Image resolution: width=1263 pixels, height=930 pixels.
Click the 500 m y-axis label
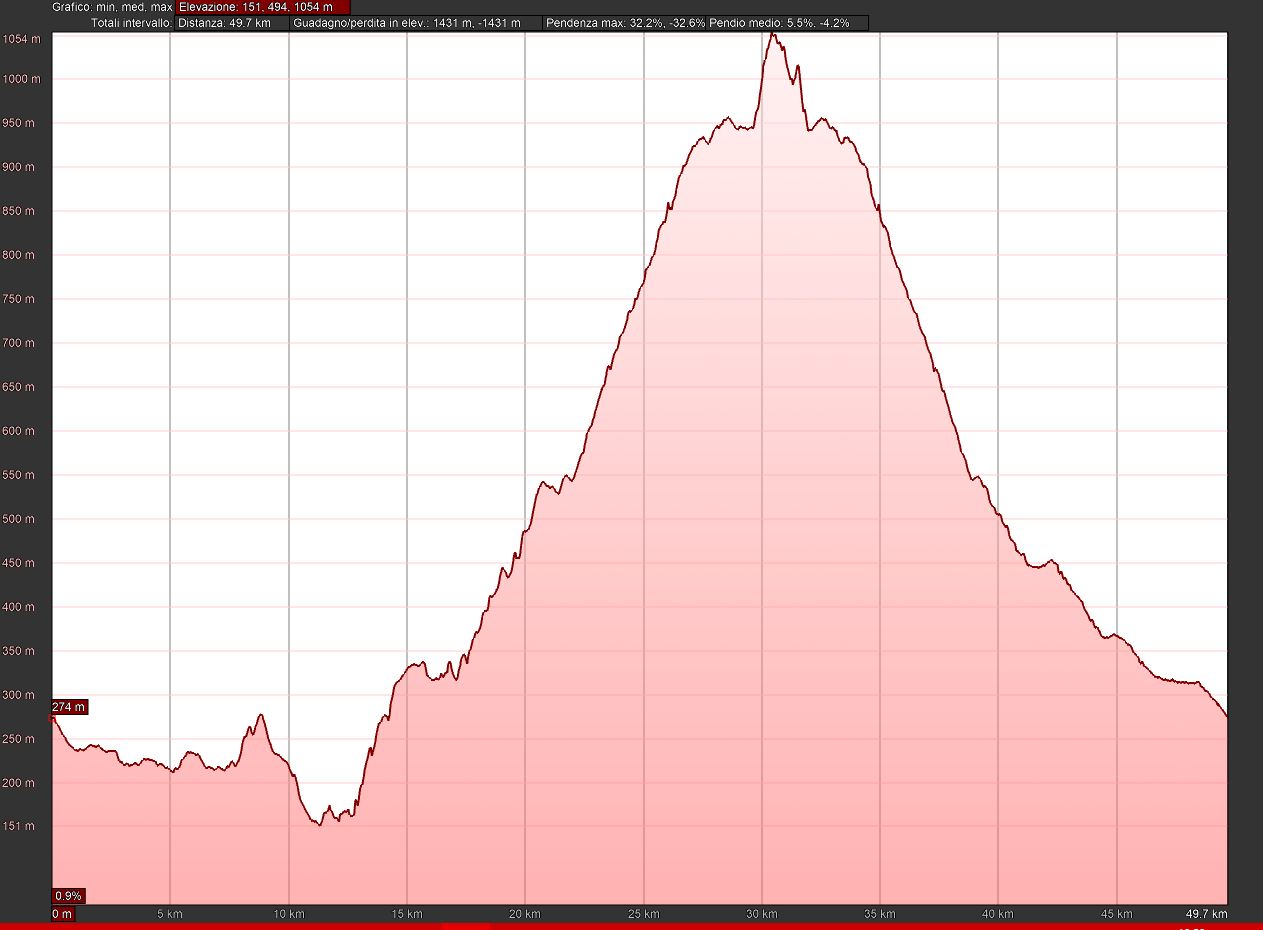21,519
